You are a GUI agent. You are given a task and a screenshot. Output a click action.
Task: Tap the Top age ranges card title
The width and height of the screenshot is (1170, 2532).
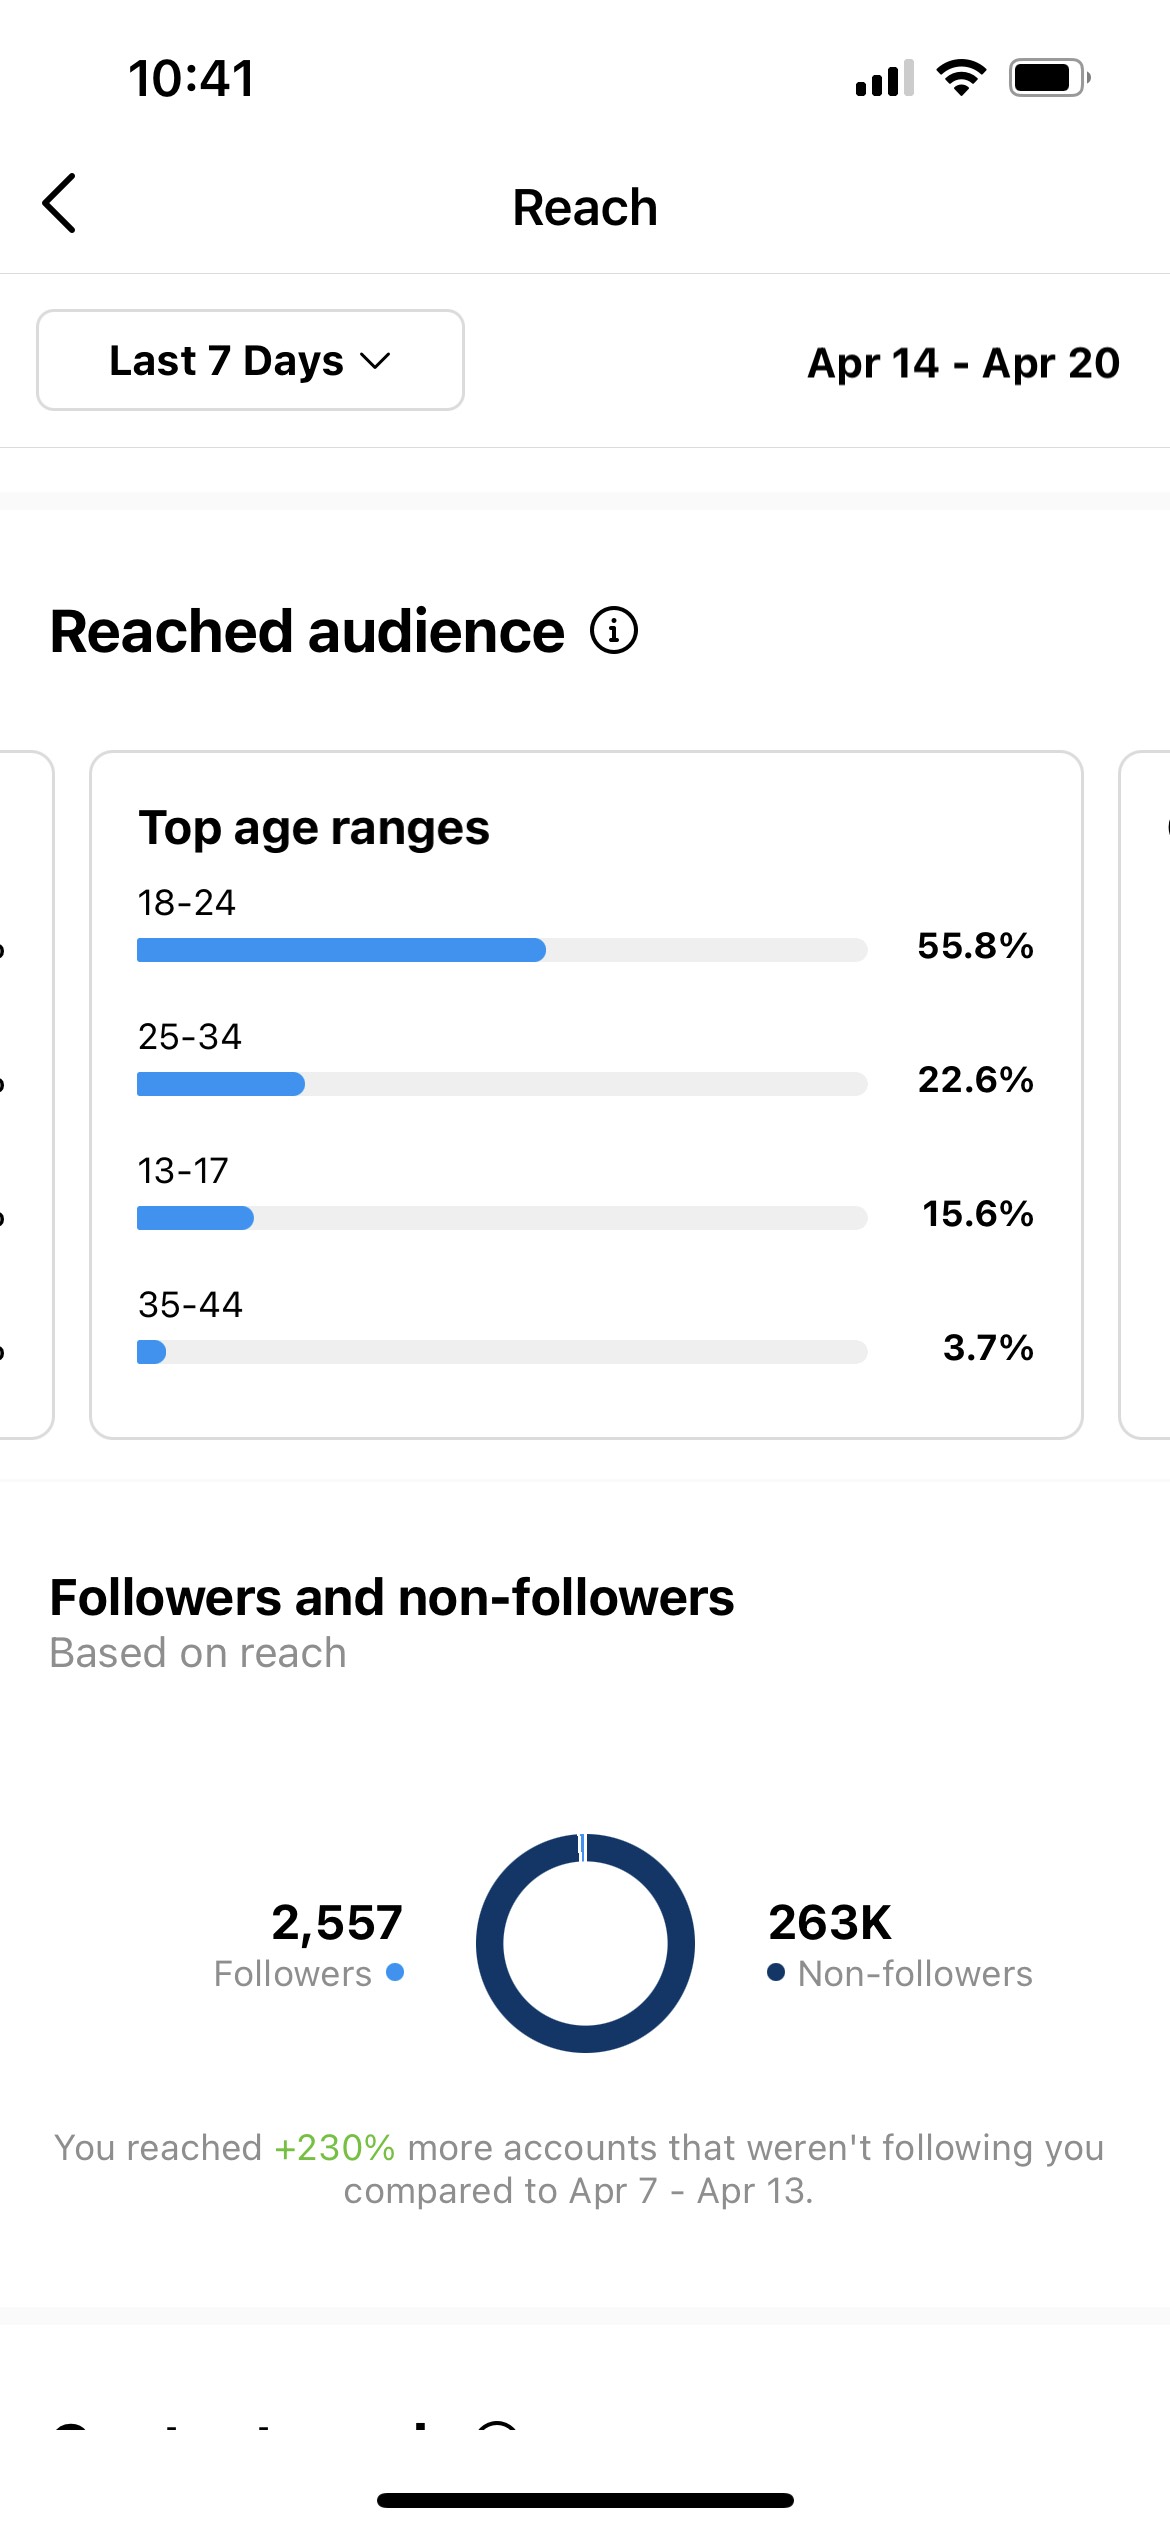[314, 829]
